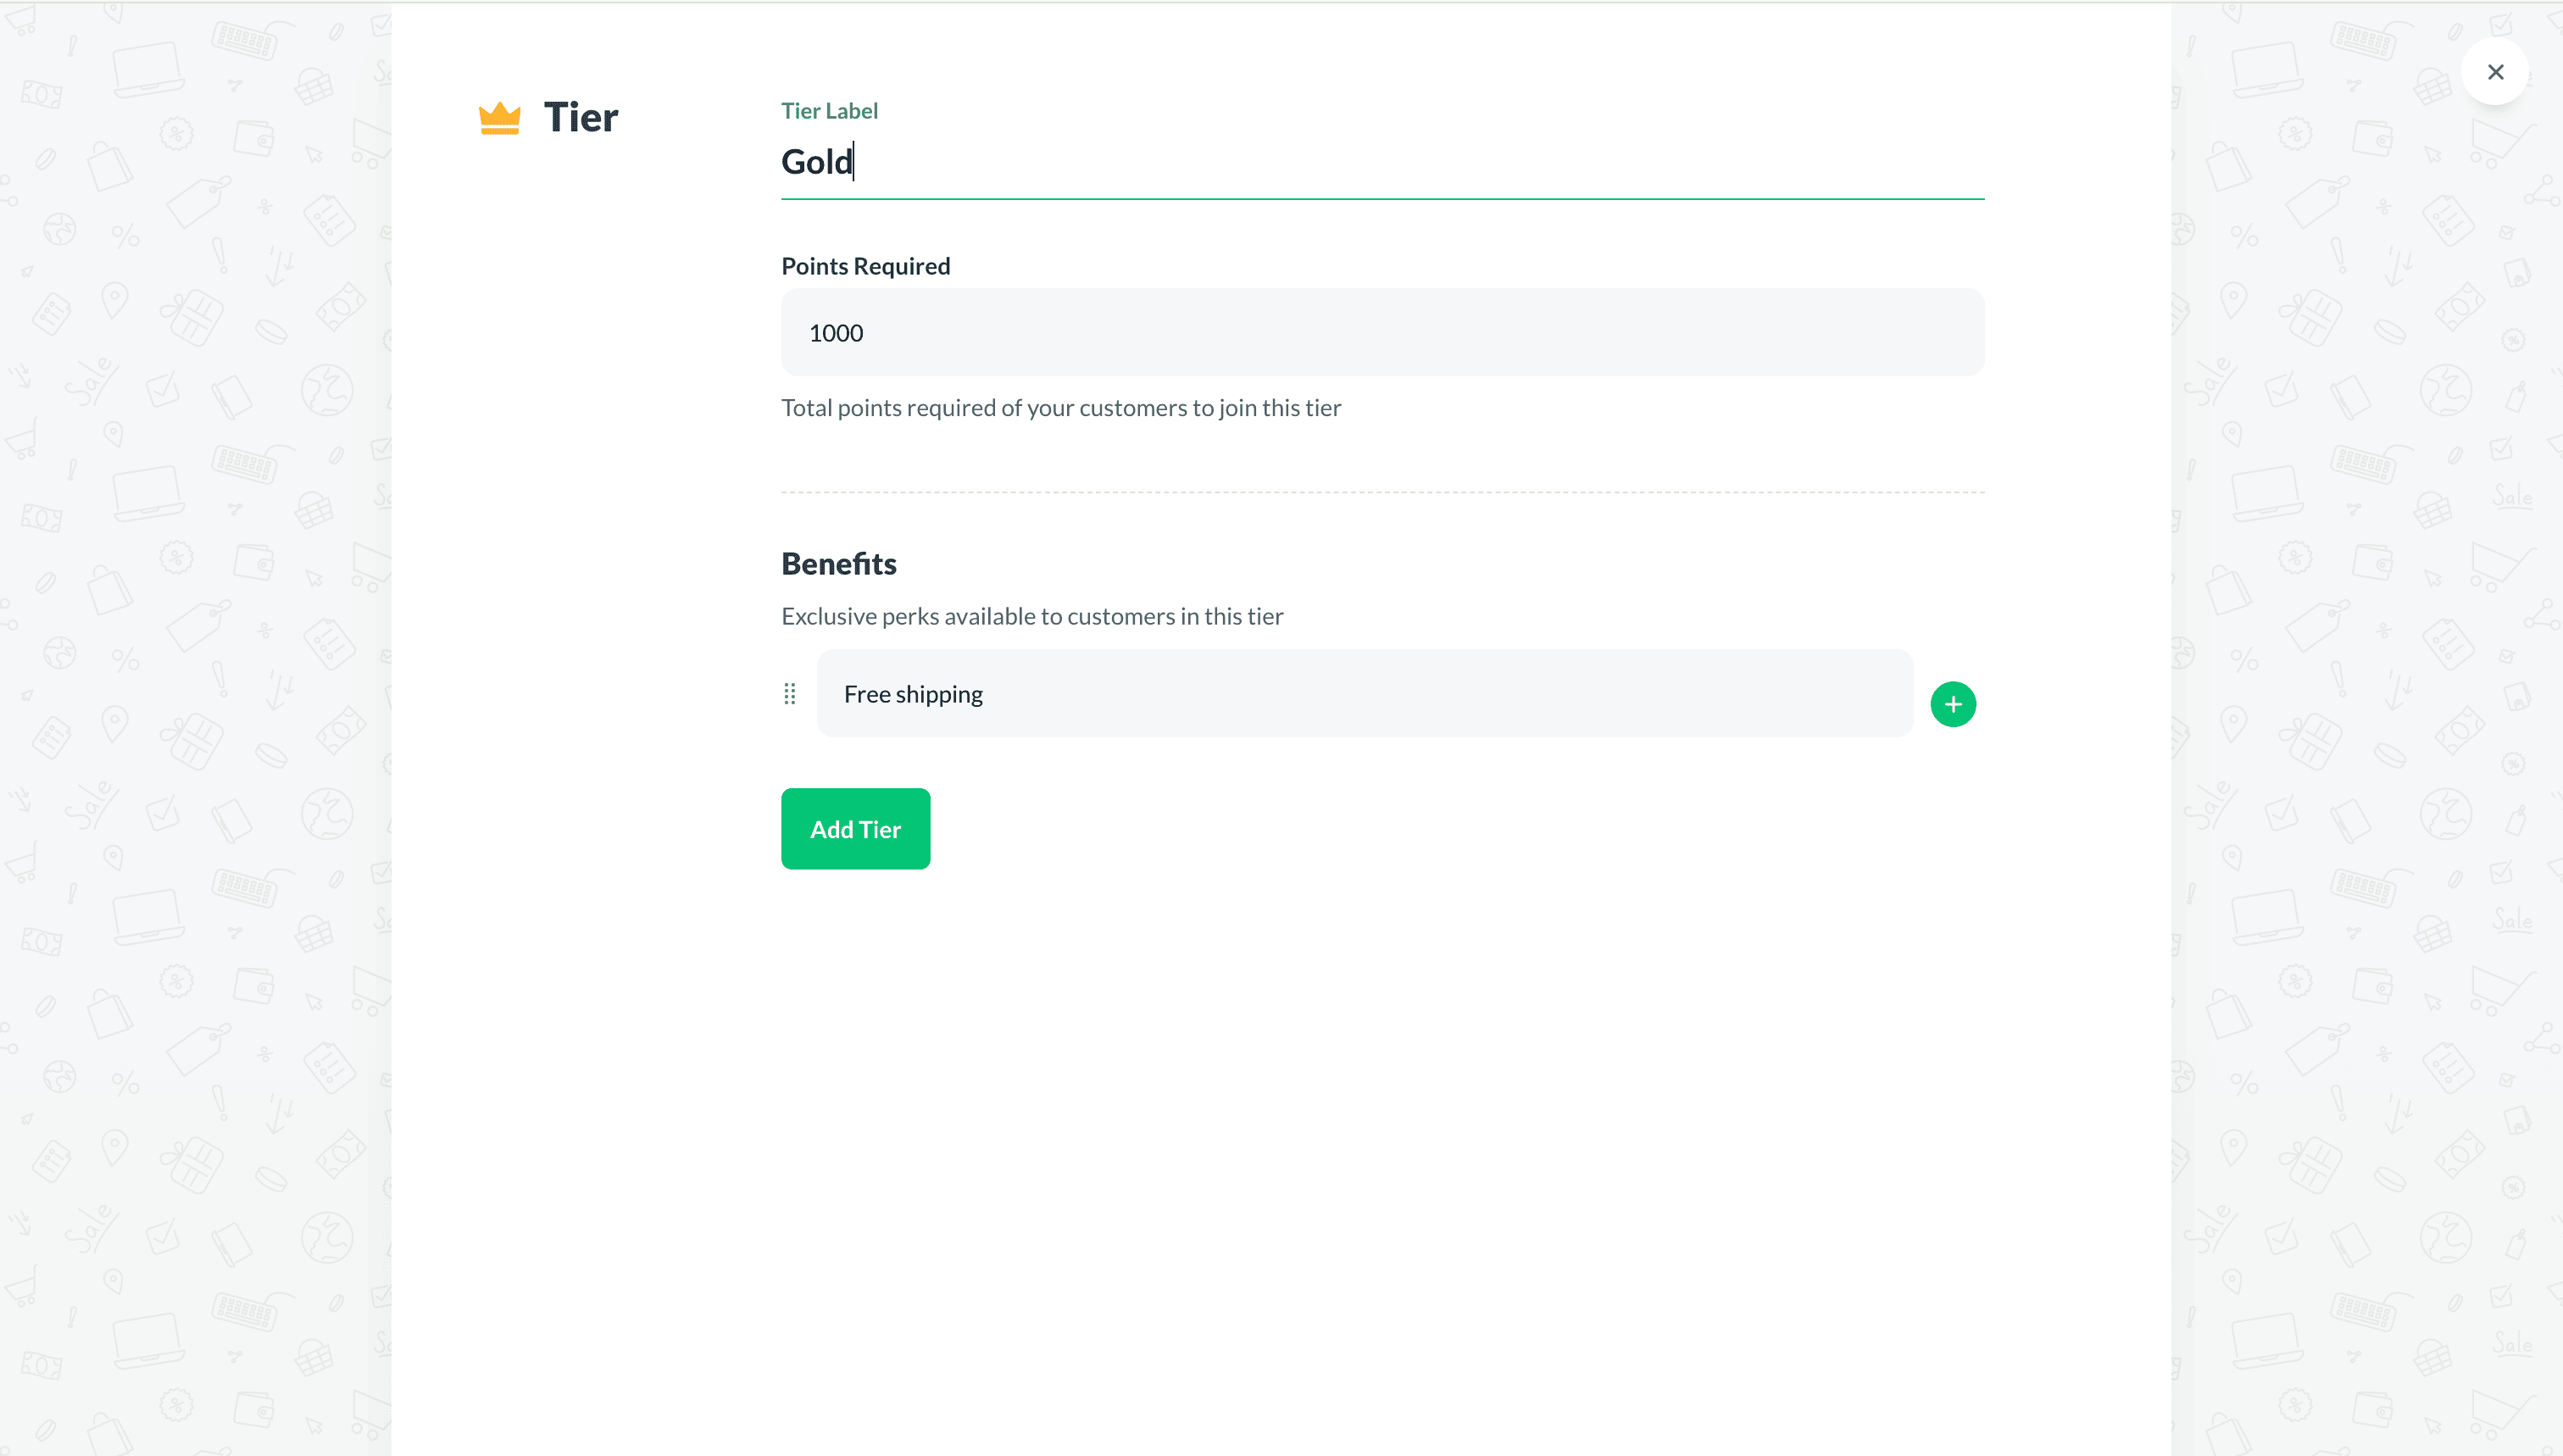The width and height of the screenshot is (2563, 1456).
Task: Click the Points Required label text
Action: tap(865, 266)
